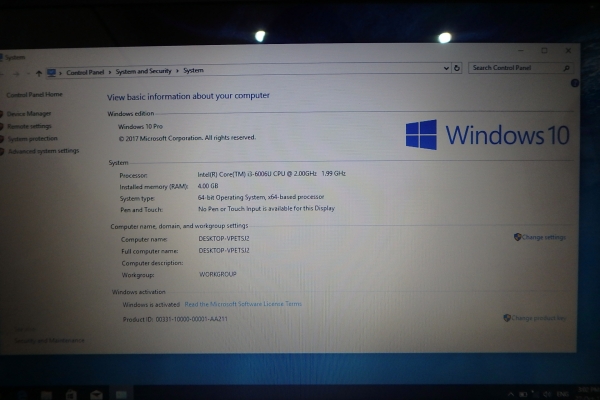Screen dimensions: 600x400
Task: Maximize the System window
Action: click(544, 51)
